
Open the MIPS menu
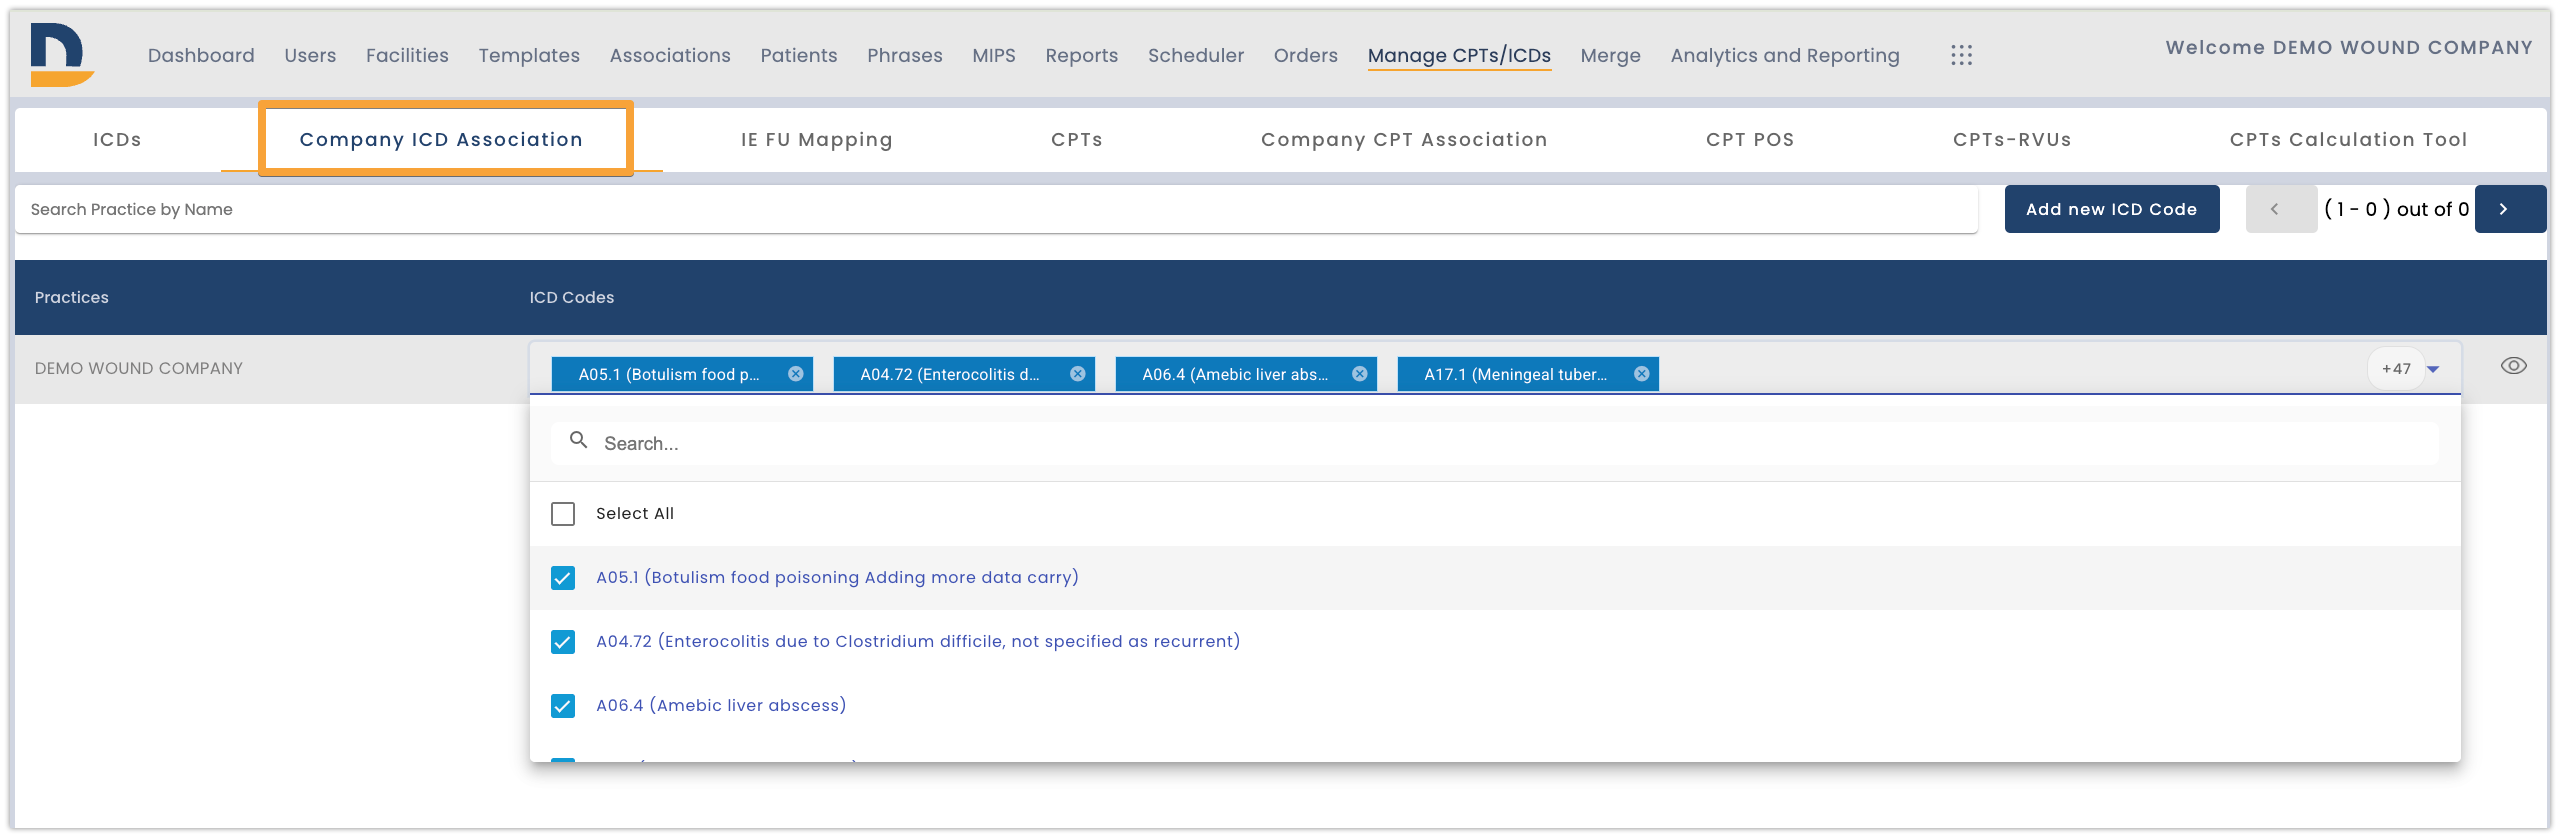click(994, 56)
